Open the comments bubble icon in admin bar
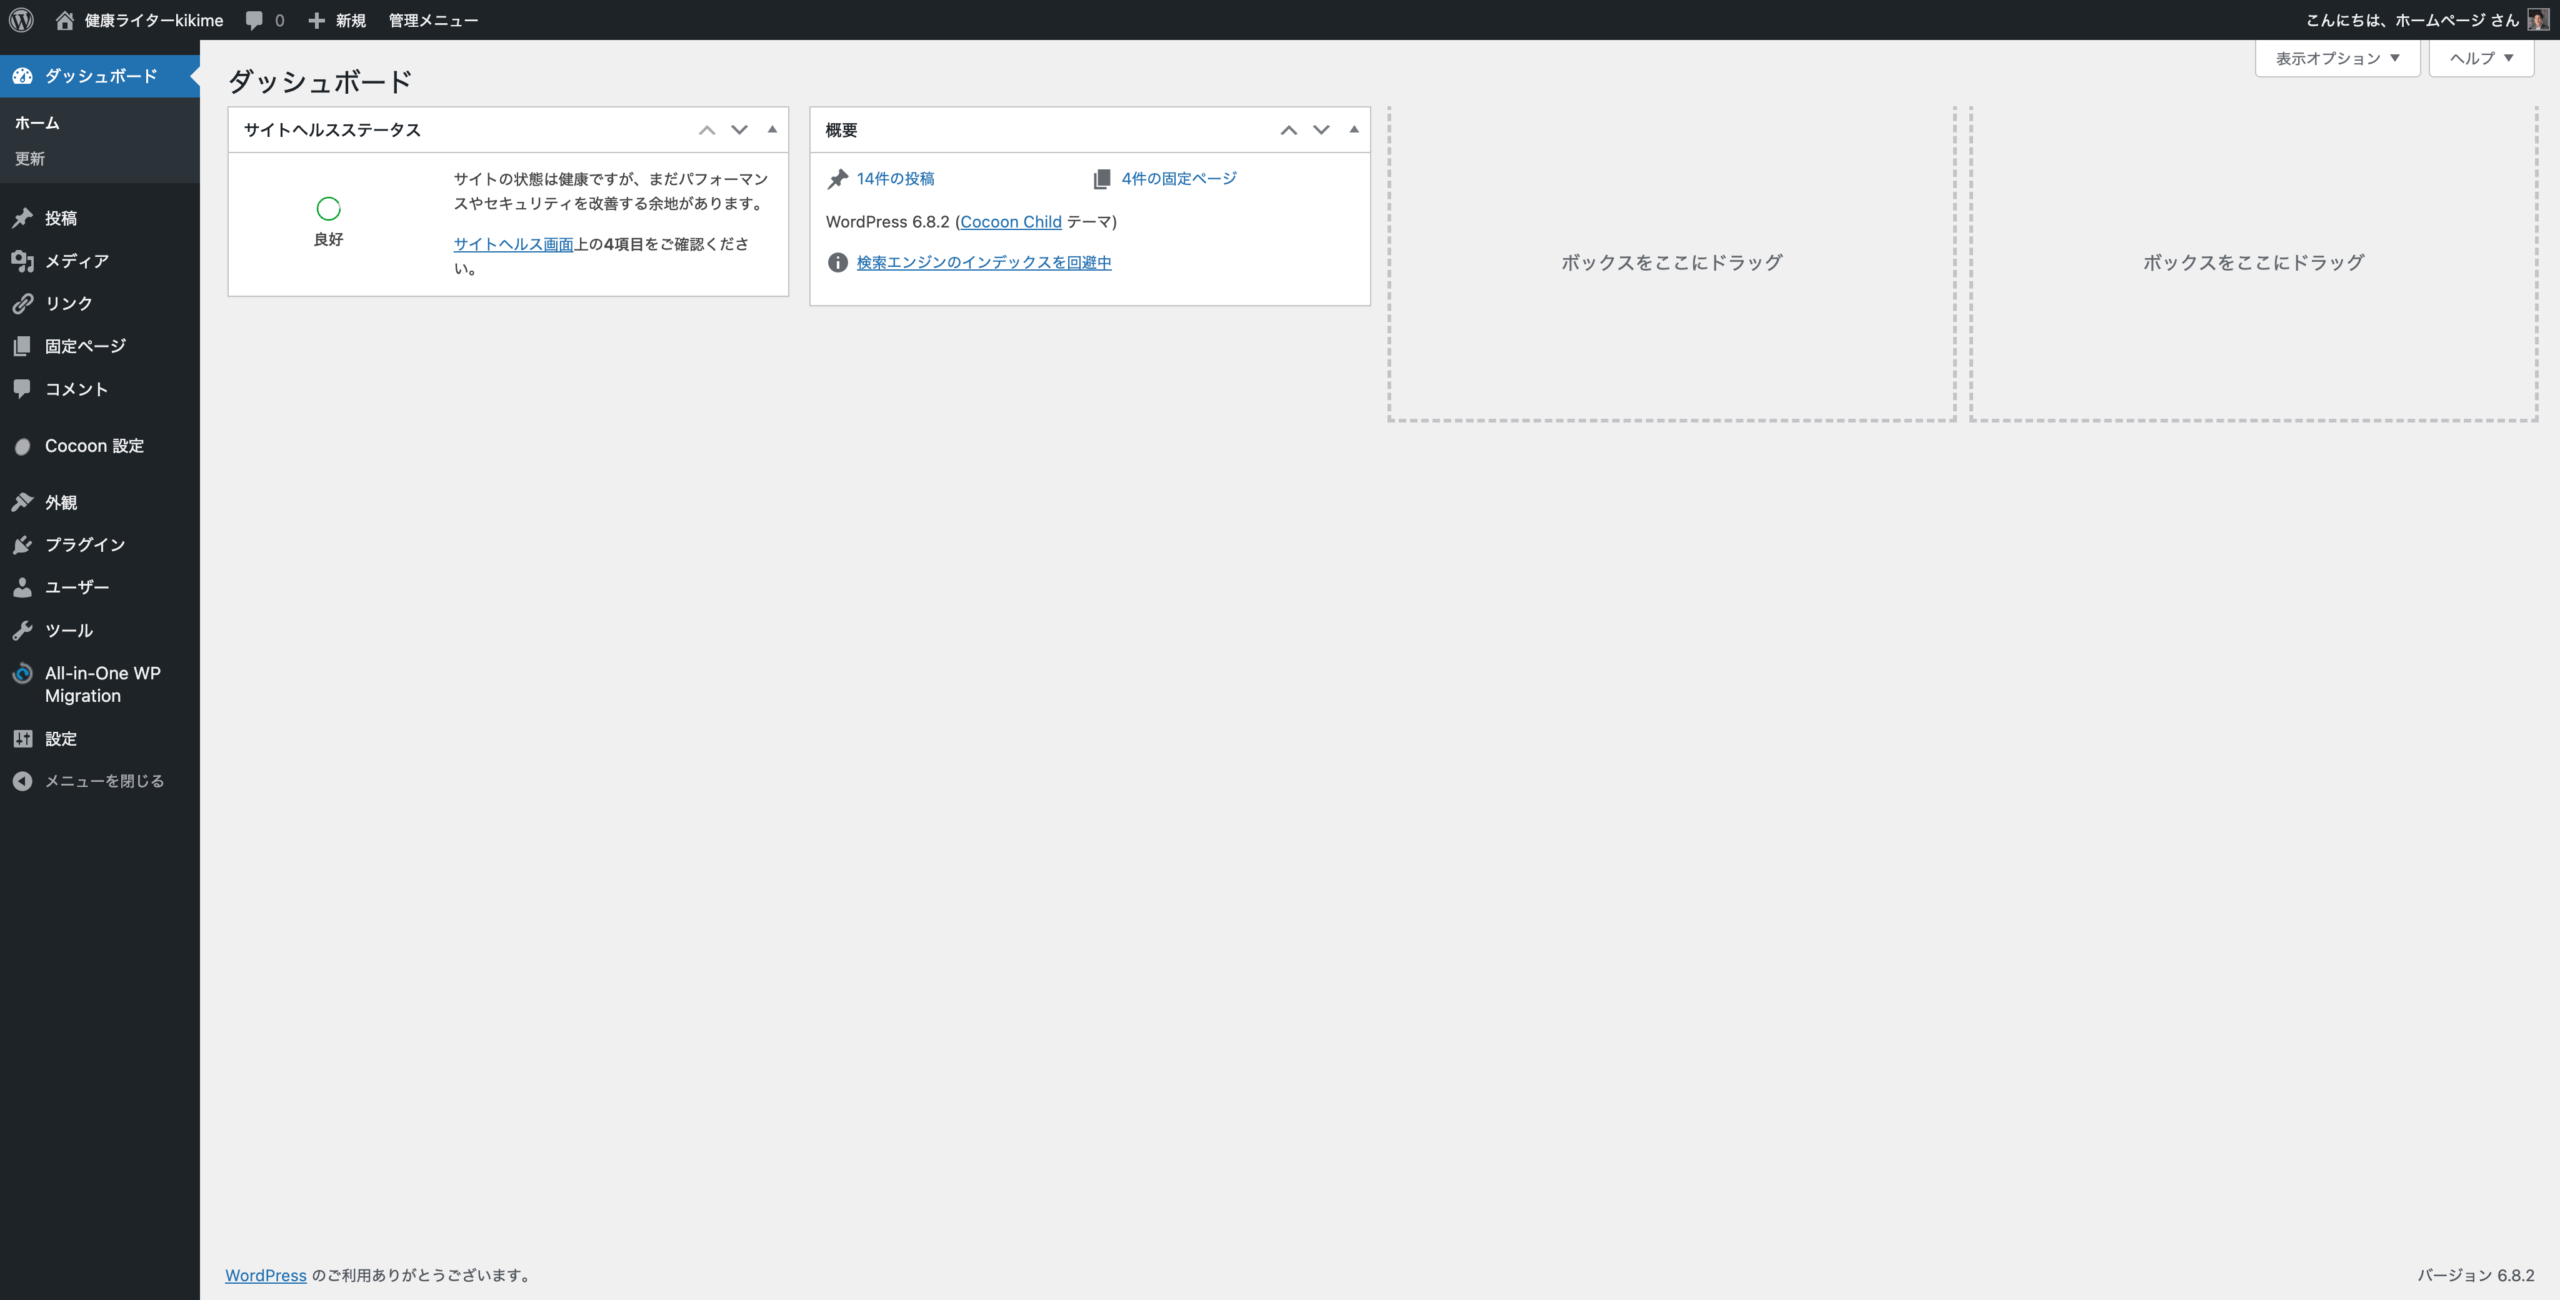The image size is (2560, 1300). [255, 20]
